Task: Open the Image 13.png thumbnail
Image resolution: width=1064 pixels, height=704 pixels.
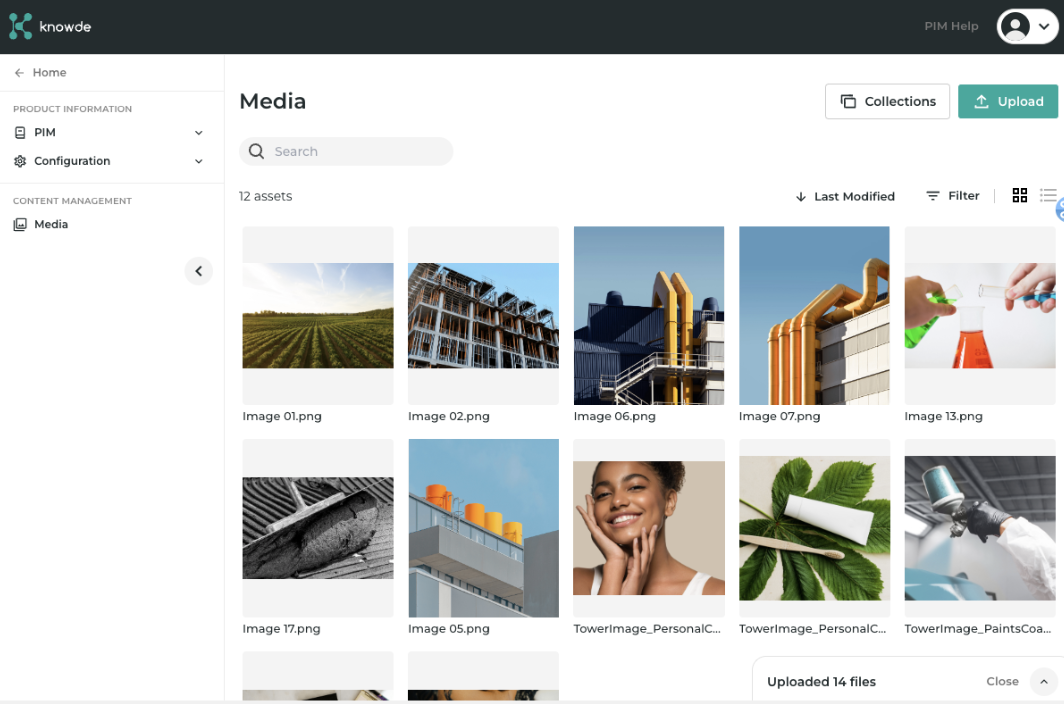Action: tap(980, 315)
